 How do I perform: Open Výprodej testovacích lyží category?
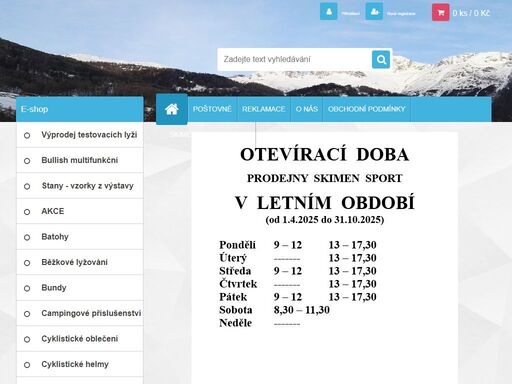(x=80, y=135)
